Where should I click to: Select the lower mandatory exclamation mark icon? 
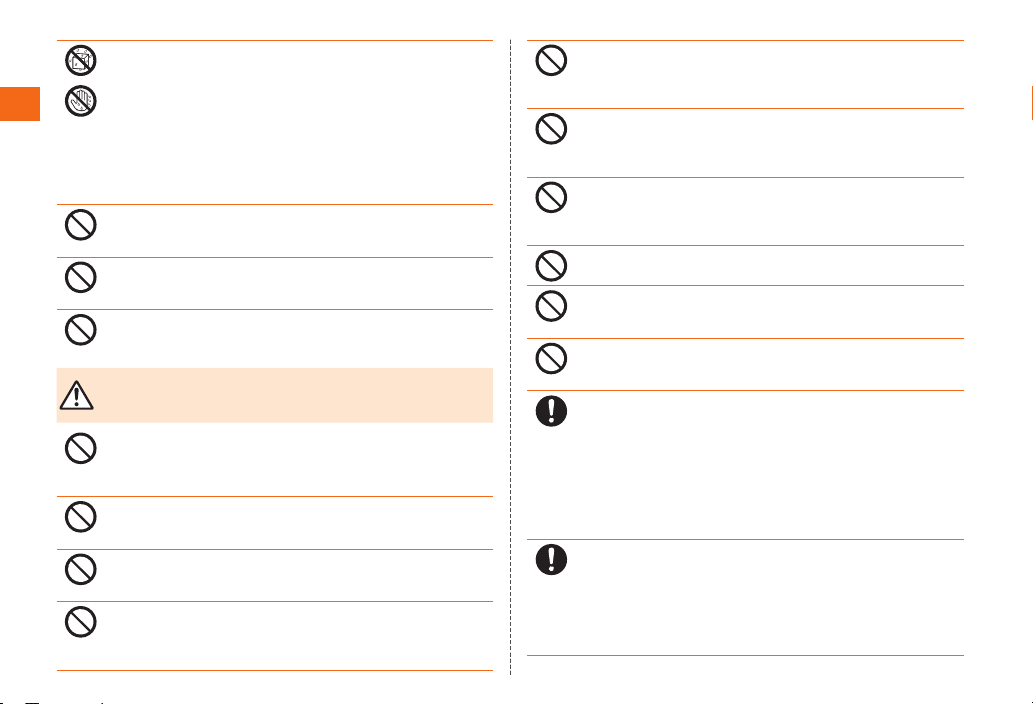pyautogui.click(x=551, y=560)
